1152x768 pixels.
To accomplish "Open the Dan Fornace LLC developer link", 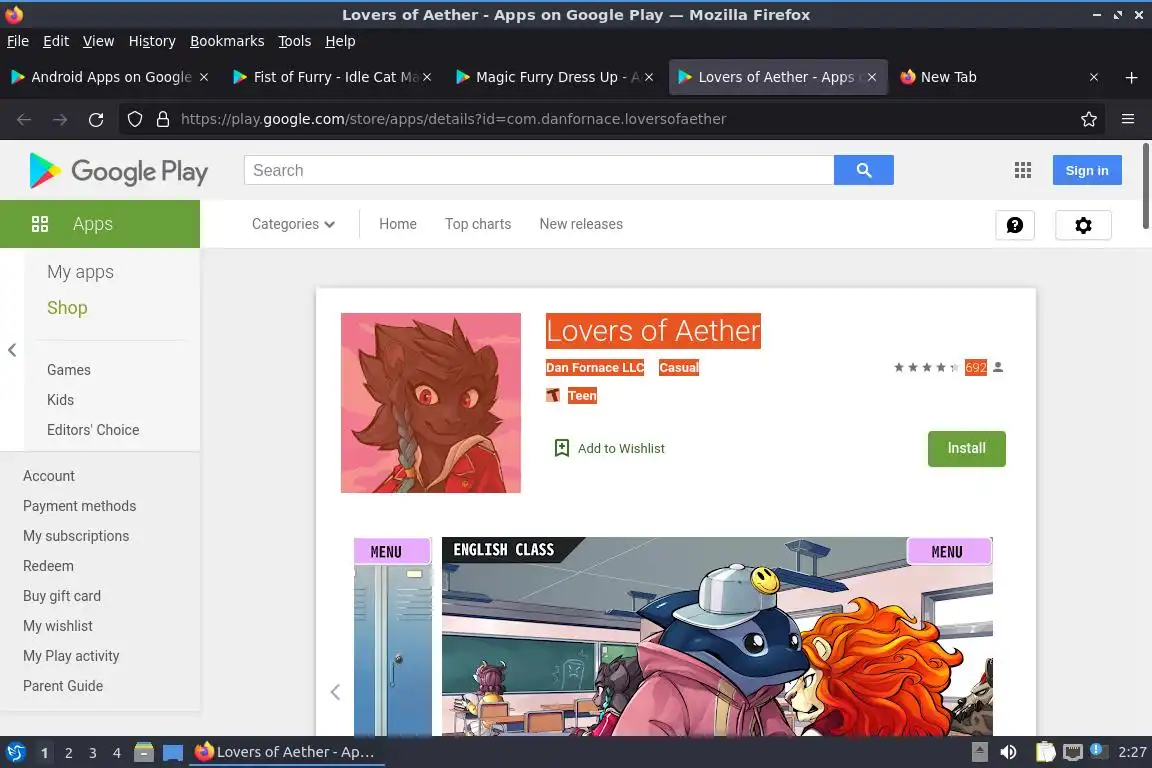I will pyautogui.click(x=594, y=367).
